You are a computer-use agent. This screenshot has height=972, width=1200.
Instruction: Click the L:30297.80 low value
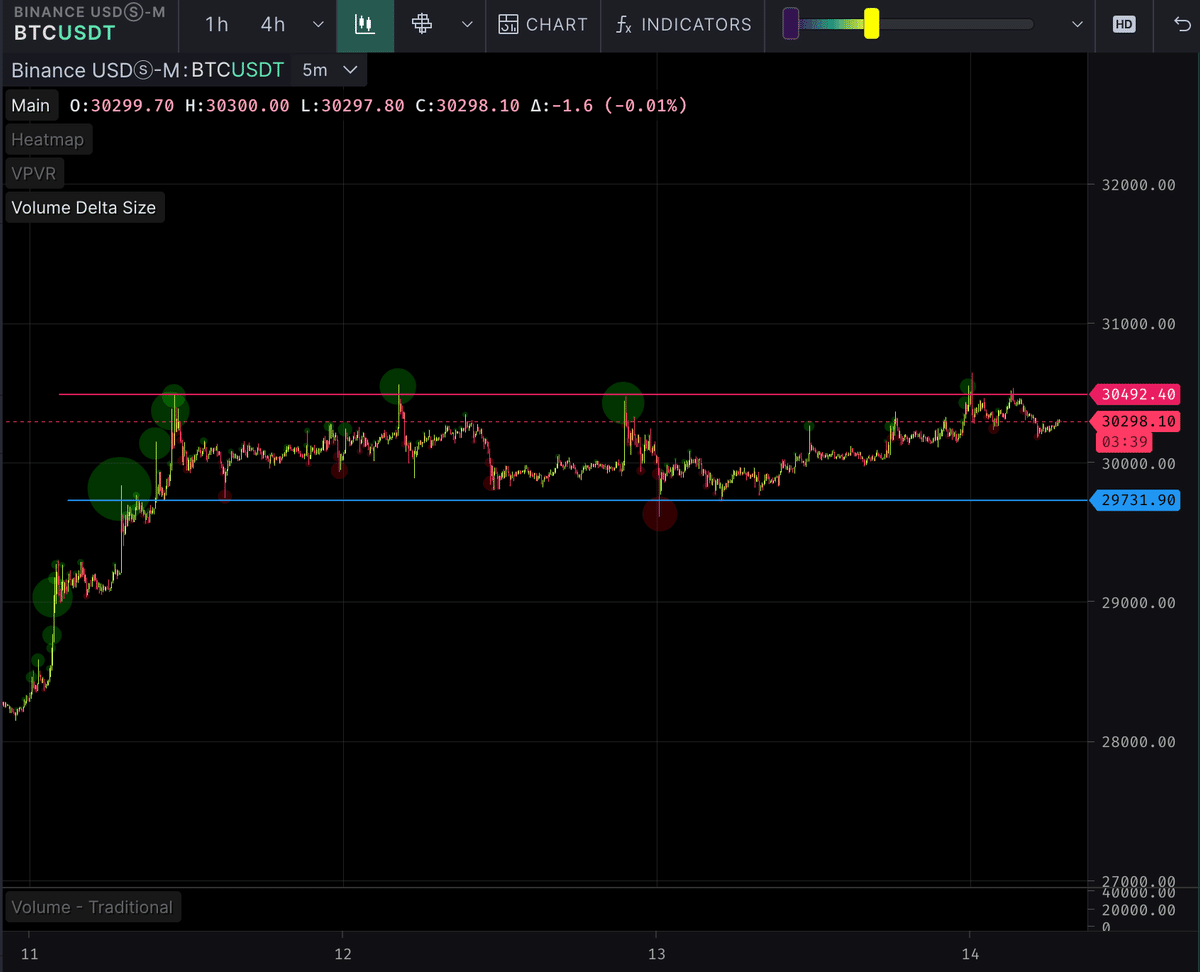pyautogui.click(x=353, y=105)
